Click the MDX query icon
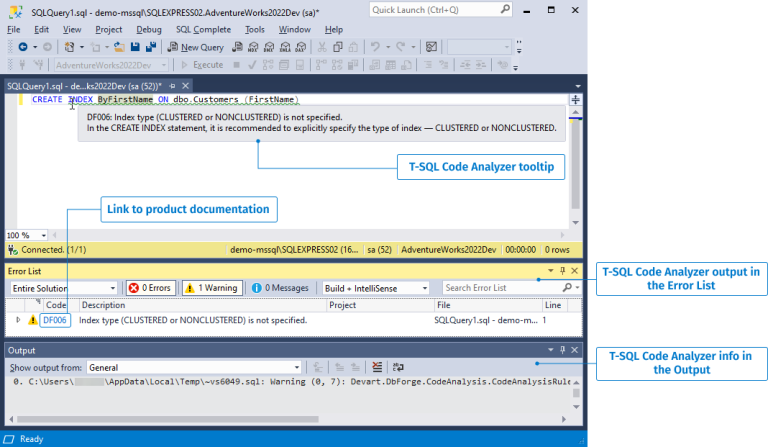768x447 pixels. tap(253, 47)
